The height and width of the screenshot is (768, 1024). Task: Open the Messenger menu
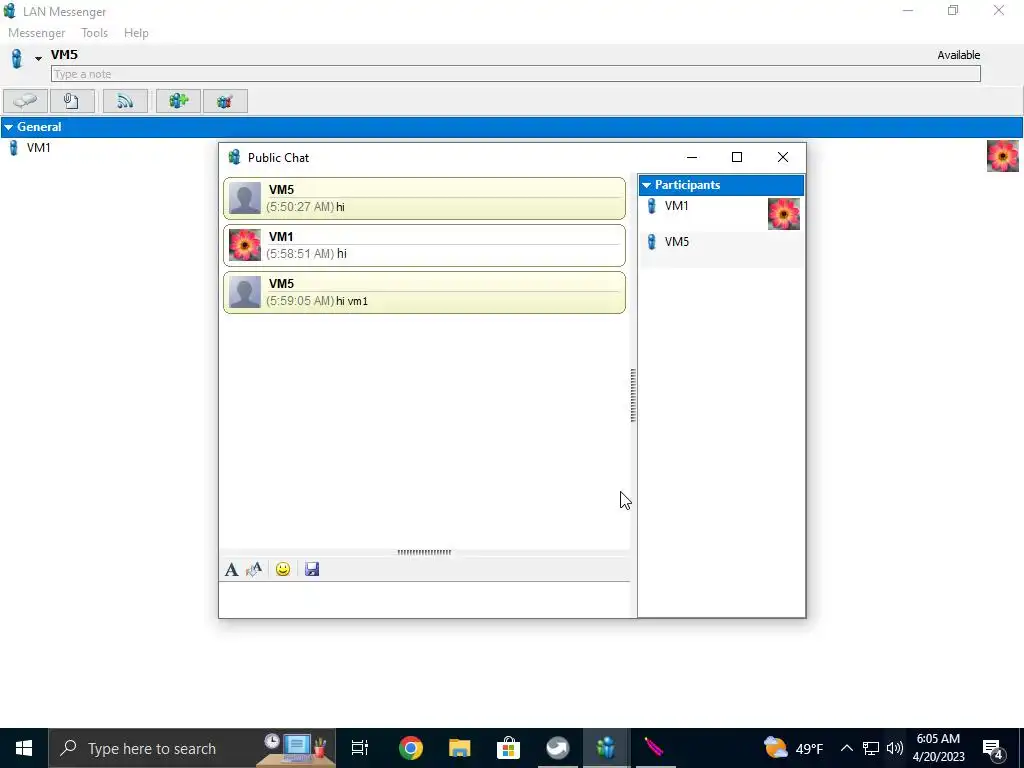click(x=37, y=33)
